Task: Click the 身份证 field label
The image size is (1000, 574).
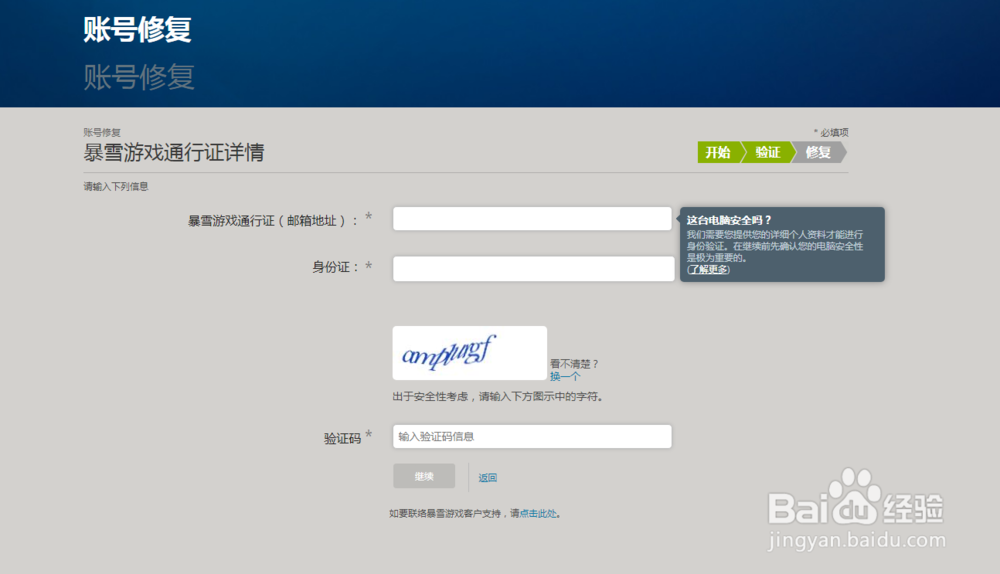Action: (x=335, y=267)
